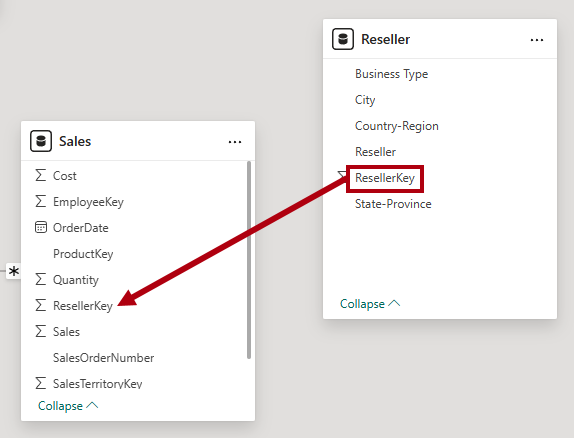This screenshot has height=438, width=574.
Task: Open the Sales table more options ellipsis
Action: pos(235,142)
